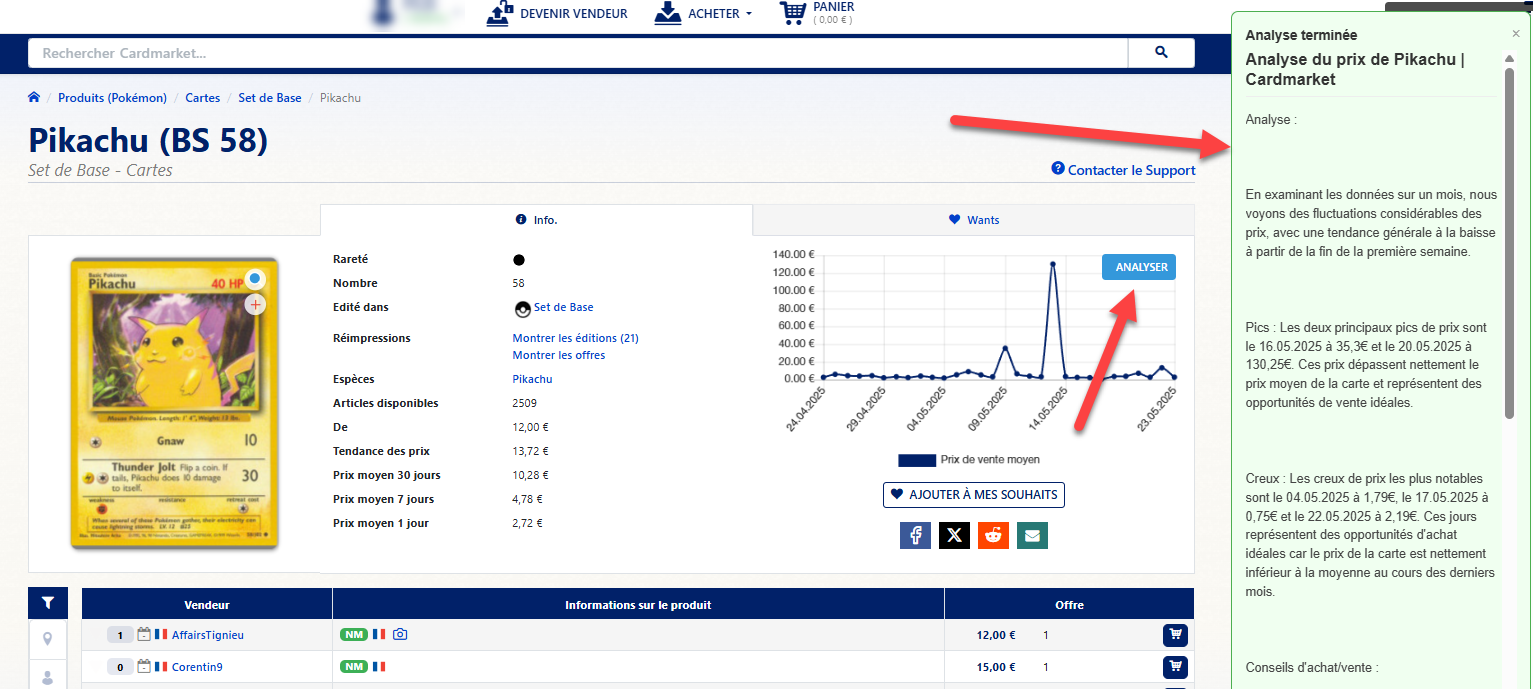
Task: Open the filter funnel icon
Action: click(48, 603)
